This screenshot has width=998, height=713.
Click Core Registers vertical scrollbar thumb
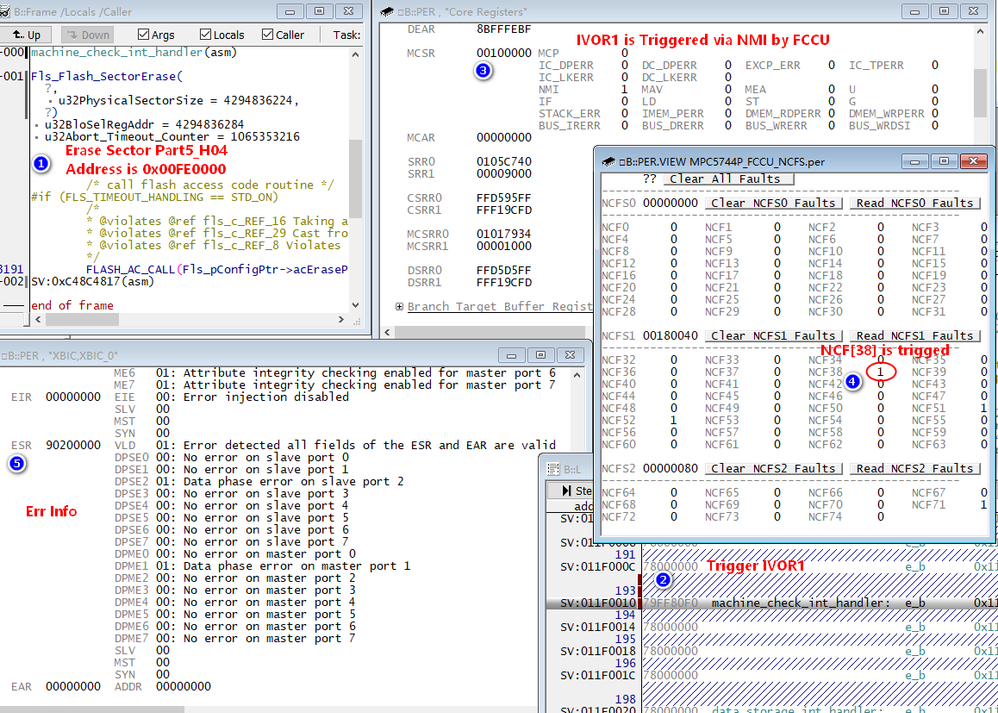tap(981, 94)
